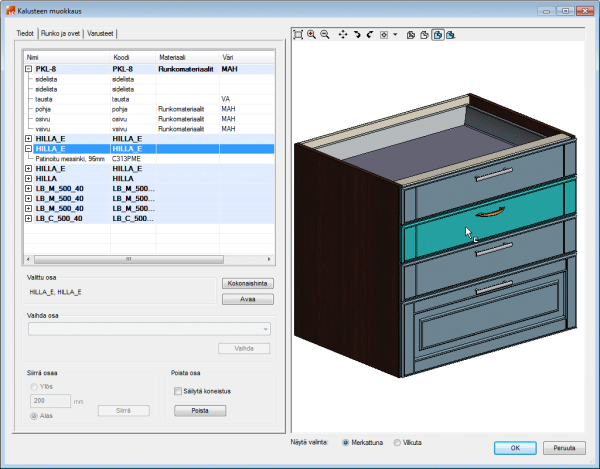Select the pan view arrows icon
The height and width of the screenshot is (469, 600).
click(x=343, y=34)
